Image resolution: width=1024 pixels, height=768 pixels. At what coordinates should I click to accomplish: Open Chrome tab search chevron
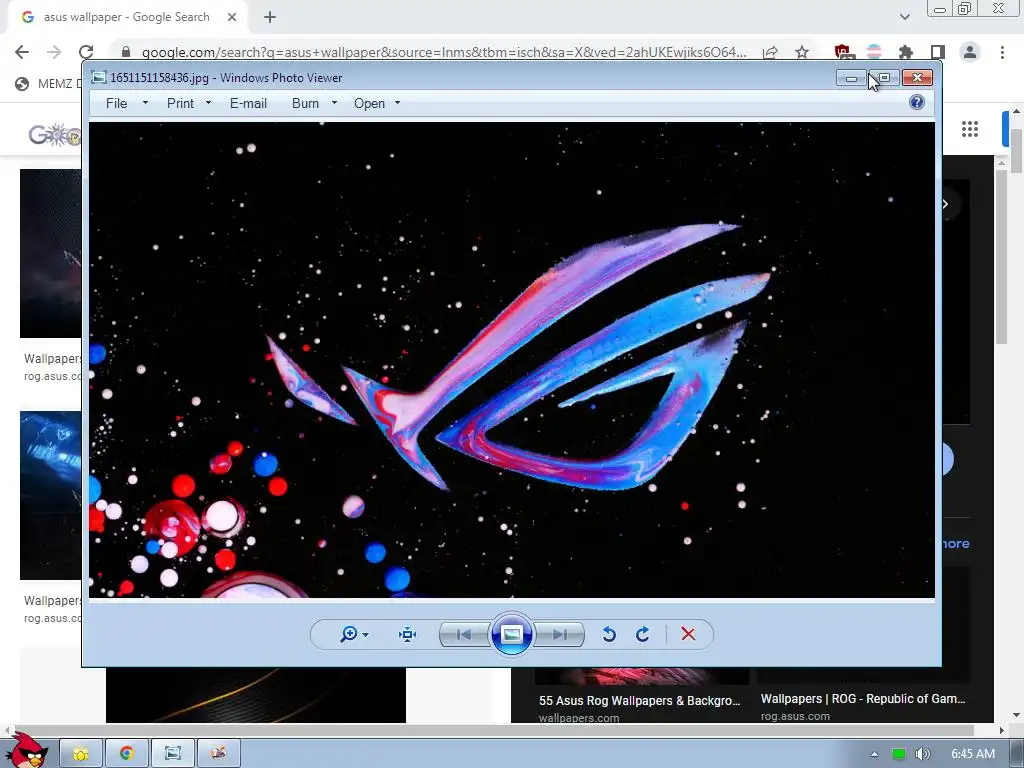(904, 17)
